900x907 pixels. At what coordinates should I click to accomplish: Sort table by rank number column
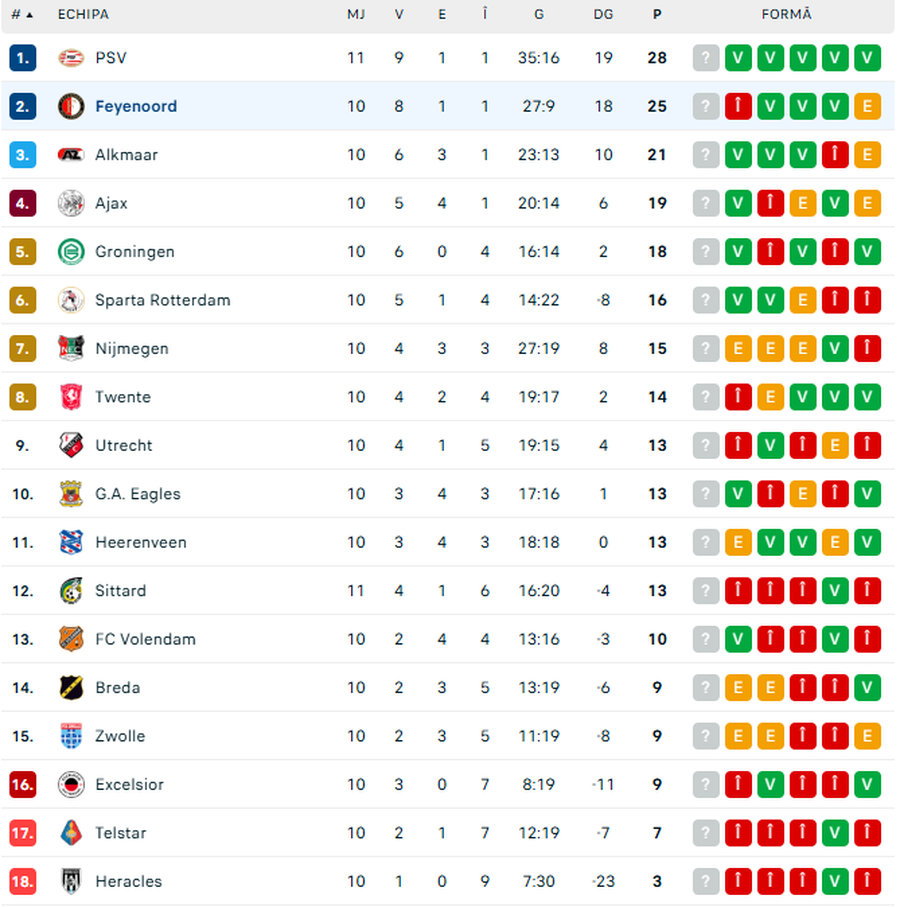tap(22, 15)
